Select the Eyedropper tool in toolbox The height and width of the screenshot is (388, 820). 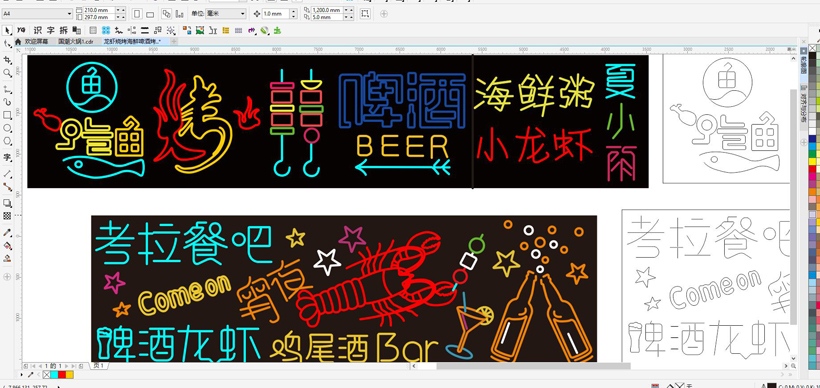[x=7, y=232]
